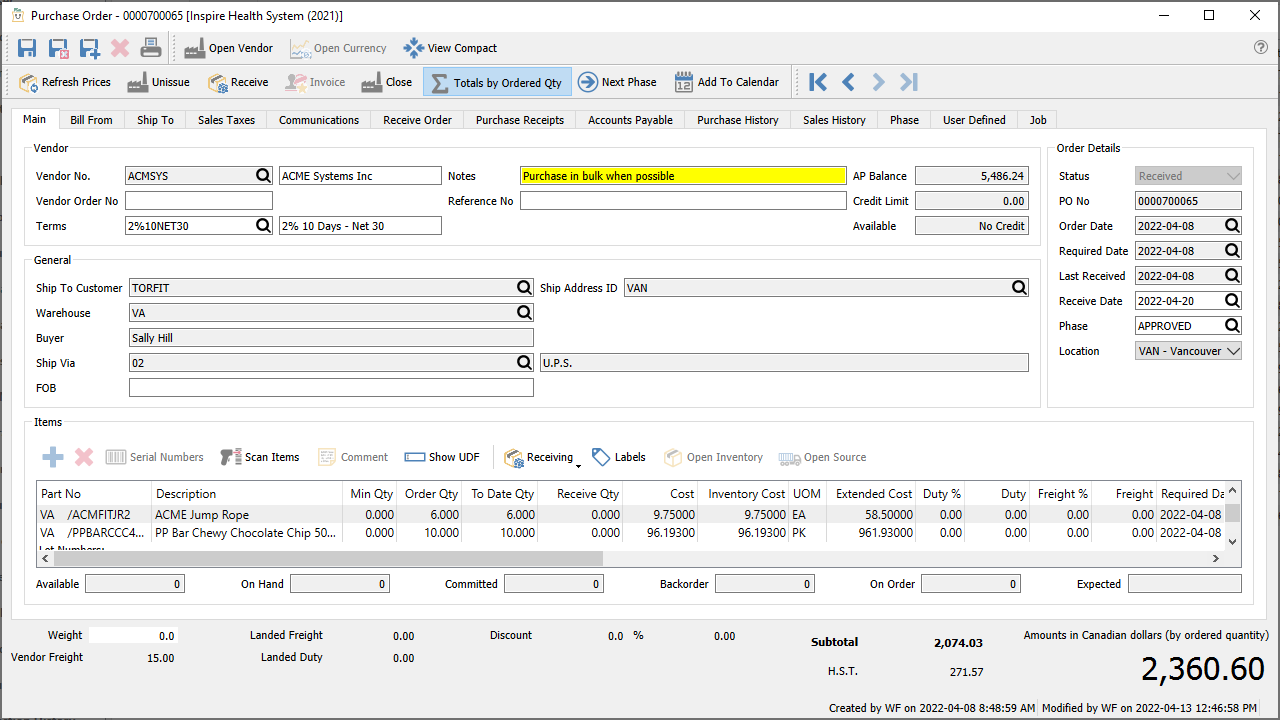Expand the Location dropdown
This screenshot has height=720, width=1280.
[x=1232, y=351]
